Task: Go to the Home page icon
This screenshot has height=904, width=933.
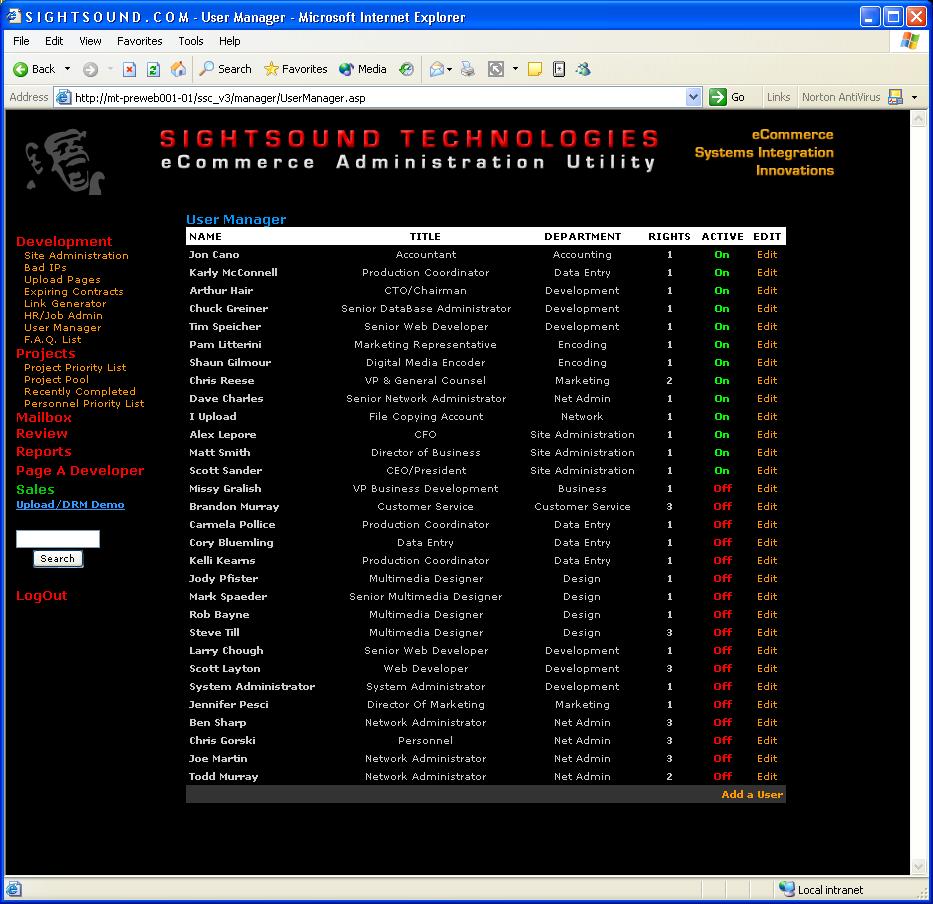Action: tap(178, 70)
